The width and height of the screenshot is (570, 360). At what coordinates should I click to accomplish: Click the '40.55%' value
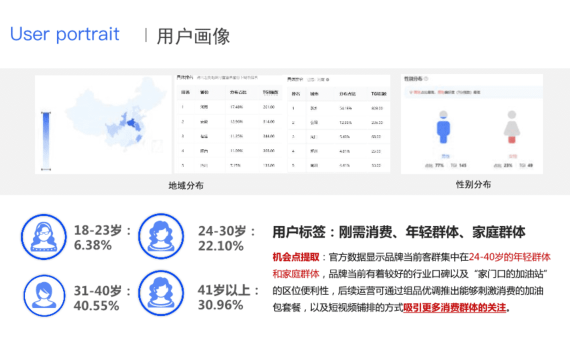tap(96, 306)
